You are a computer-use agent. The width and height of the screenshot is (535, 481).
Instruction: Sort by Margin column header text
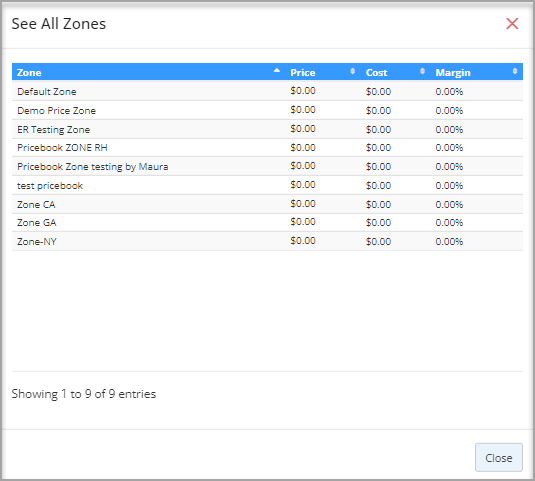453,72
